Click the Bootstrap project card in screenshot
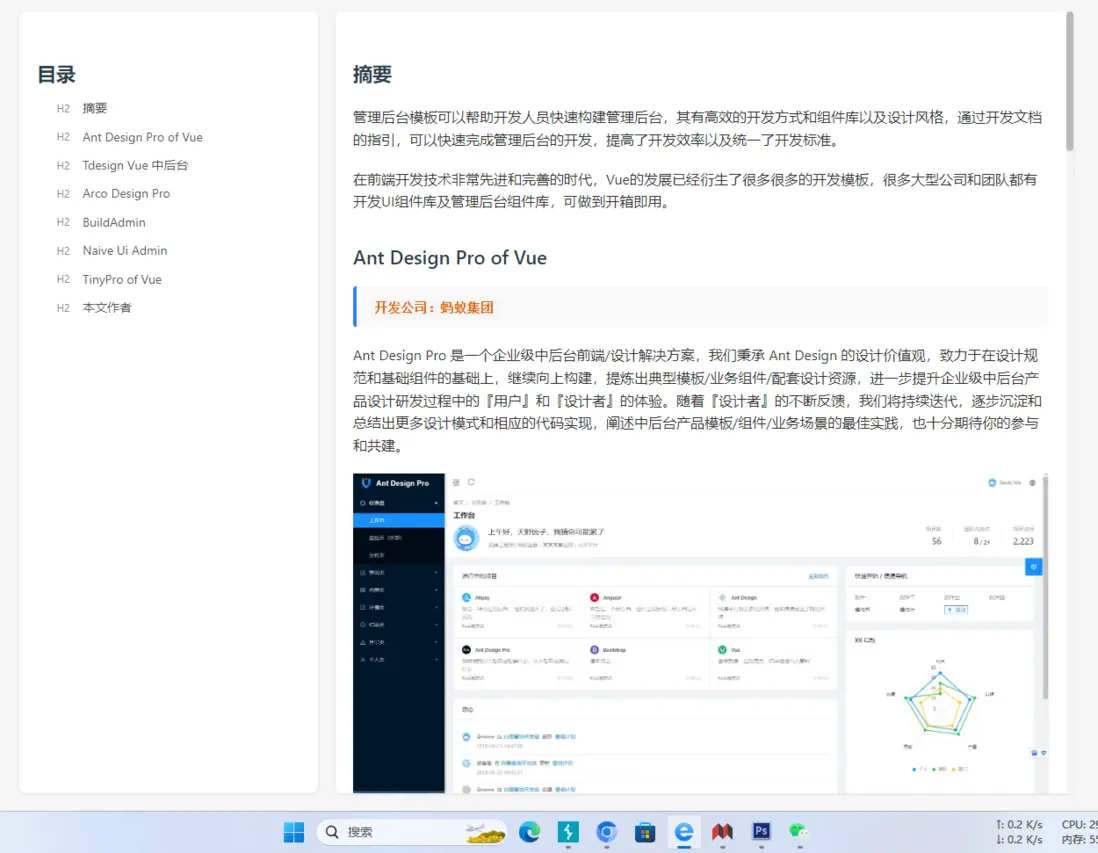The height and width of the screenshot is (853, 1098). click(645, 663)
